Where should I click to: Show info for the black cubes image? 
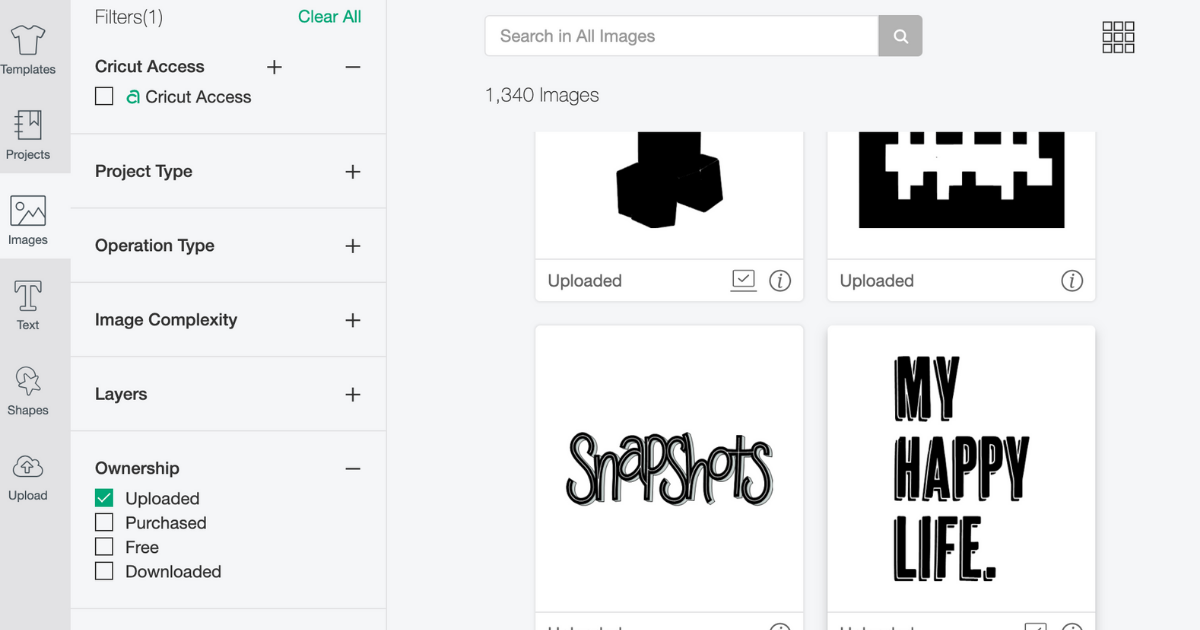coord(780,281)
